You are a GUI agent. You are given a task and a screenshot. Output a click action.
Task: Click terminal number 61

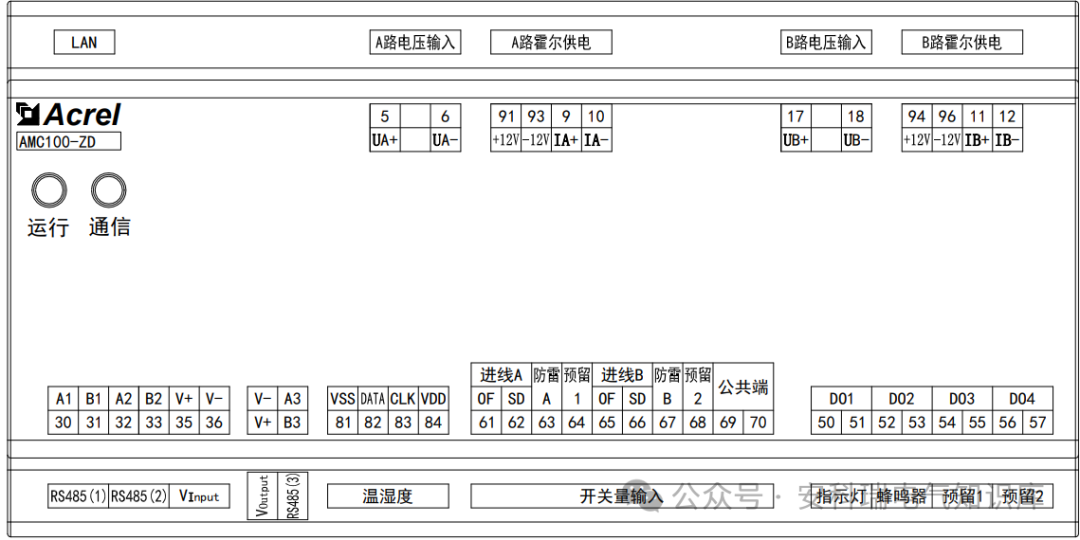[486, 422]
